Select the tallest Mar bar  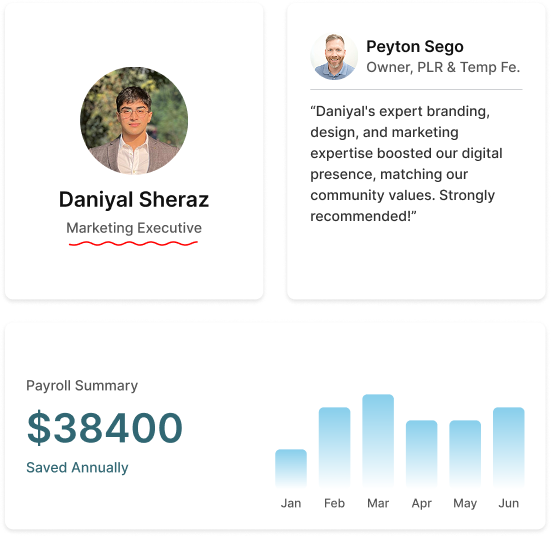tap(378, 441)
